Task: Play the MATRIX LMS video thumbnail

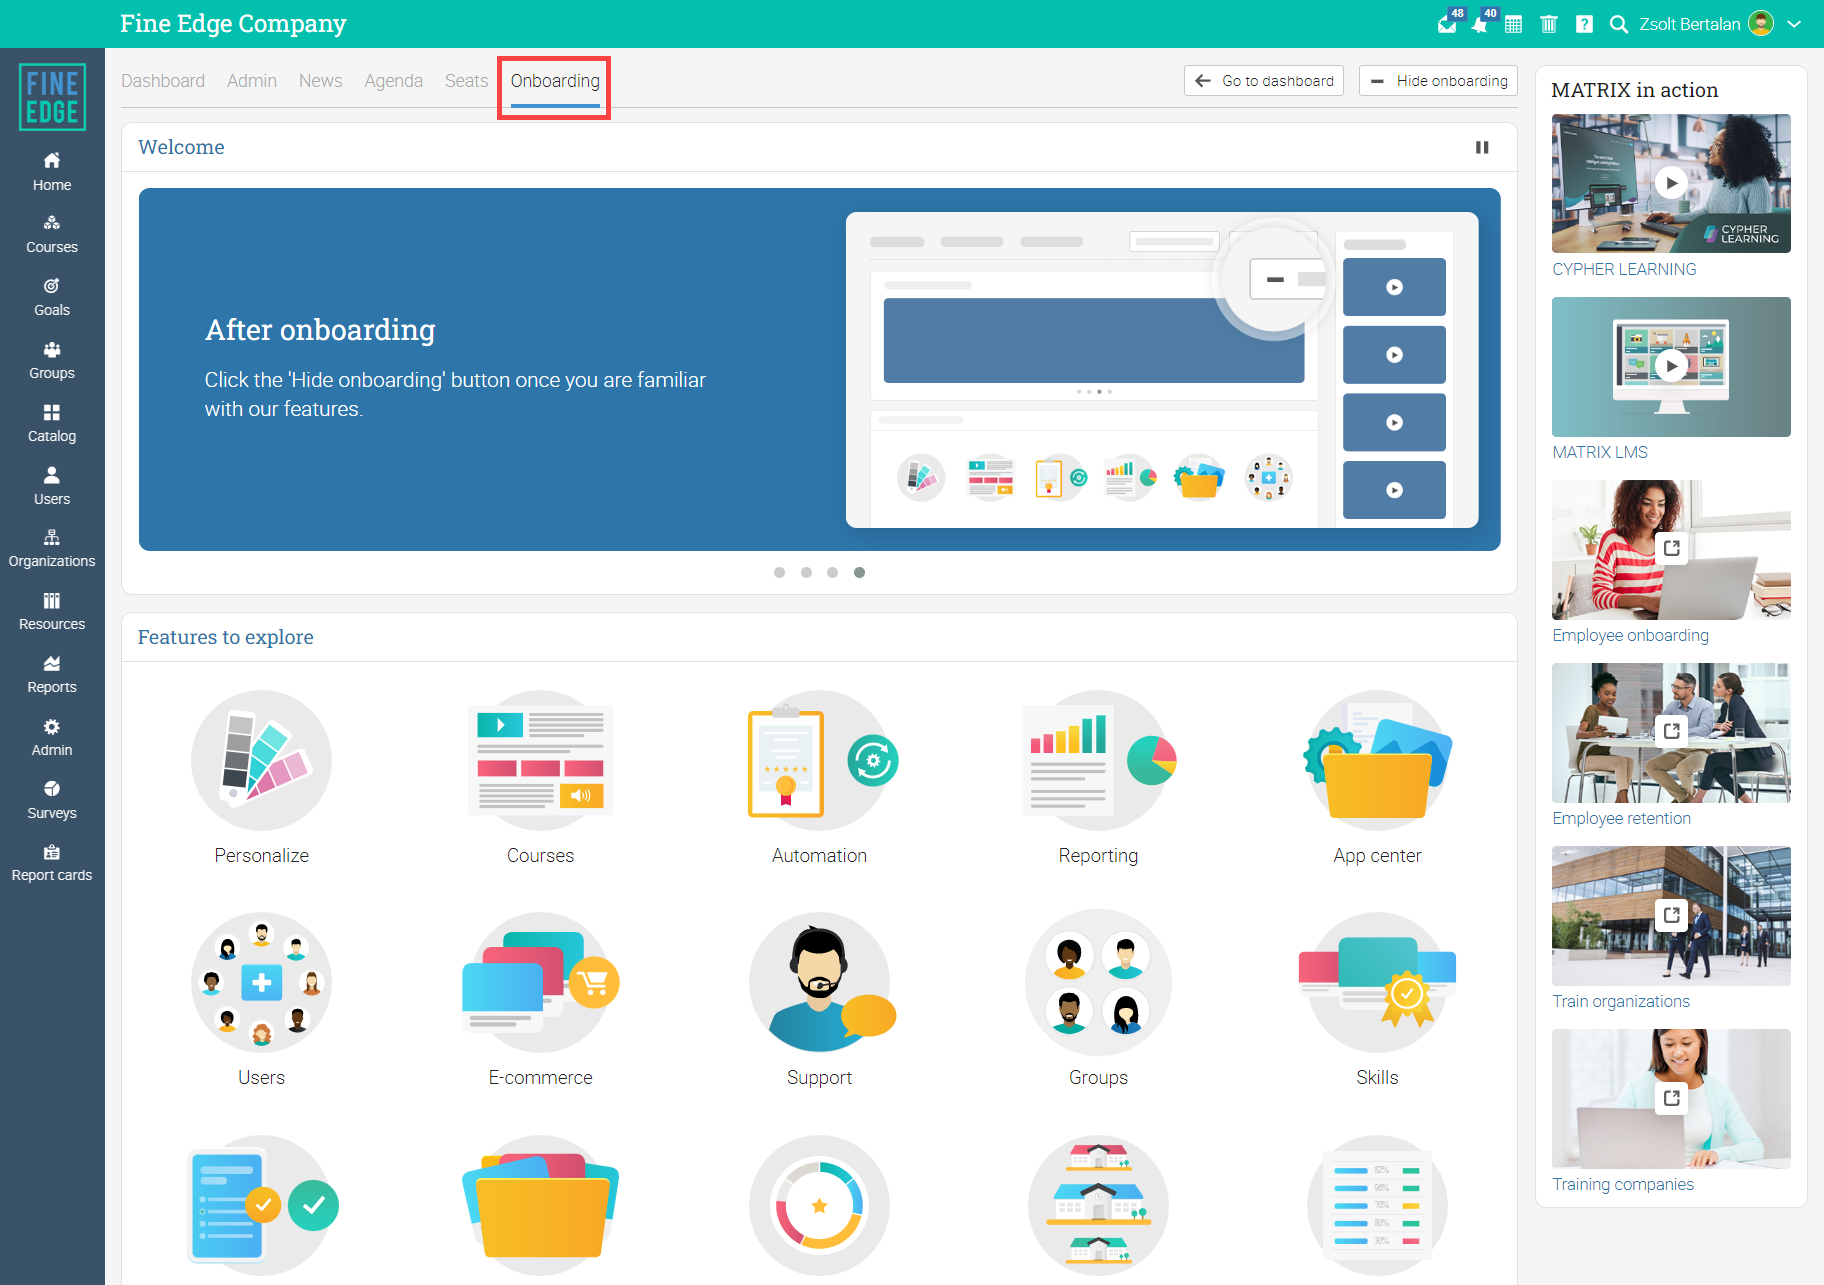Action: (1671, 366)
